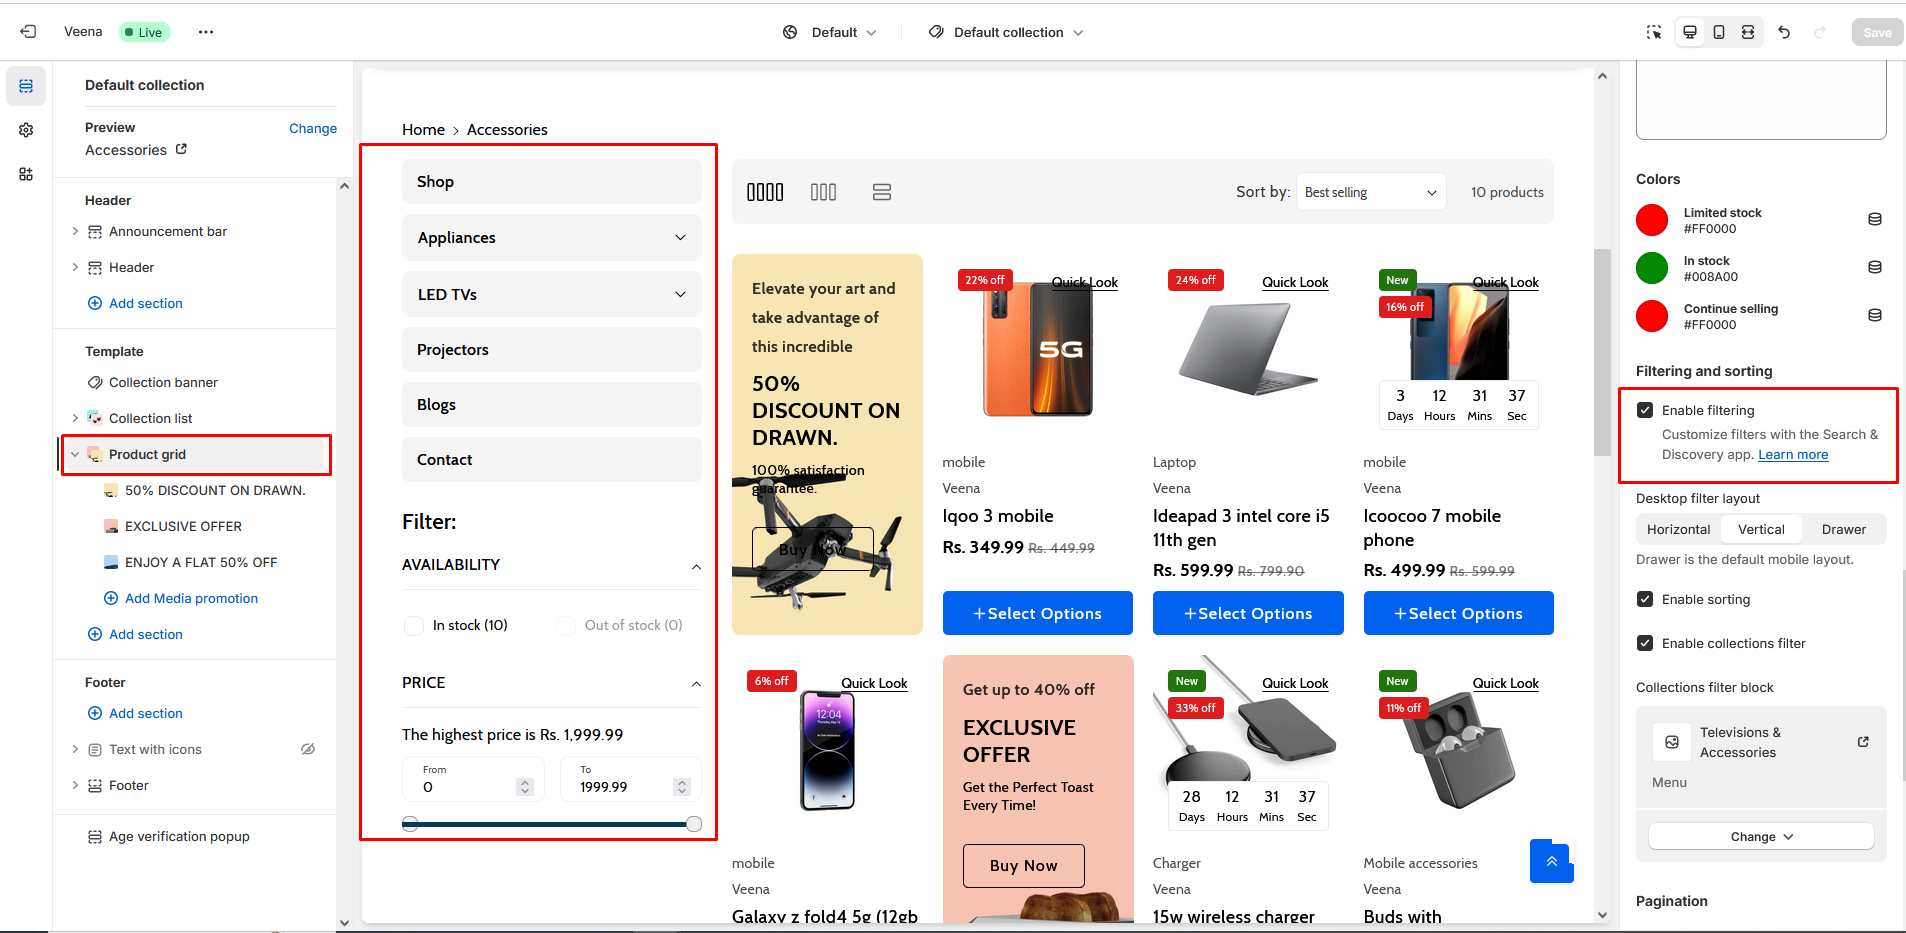Open the three-dot more actions menu

[206, 32]
